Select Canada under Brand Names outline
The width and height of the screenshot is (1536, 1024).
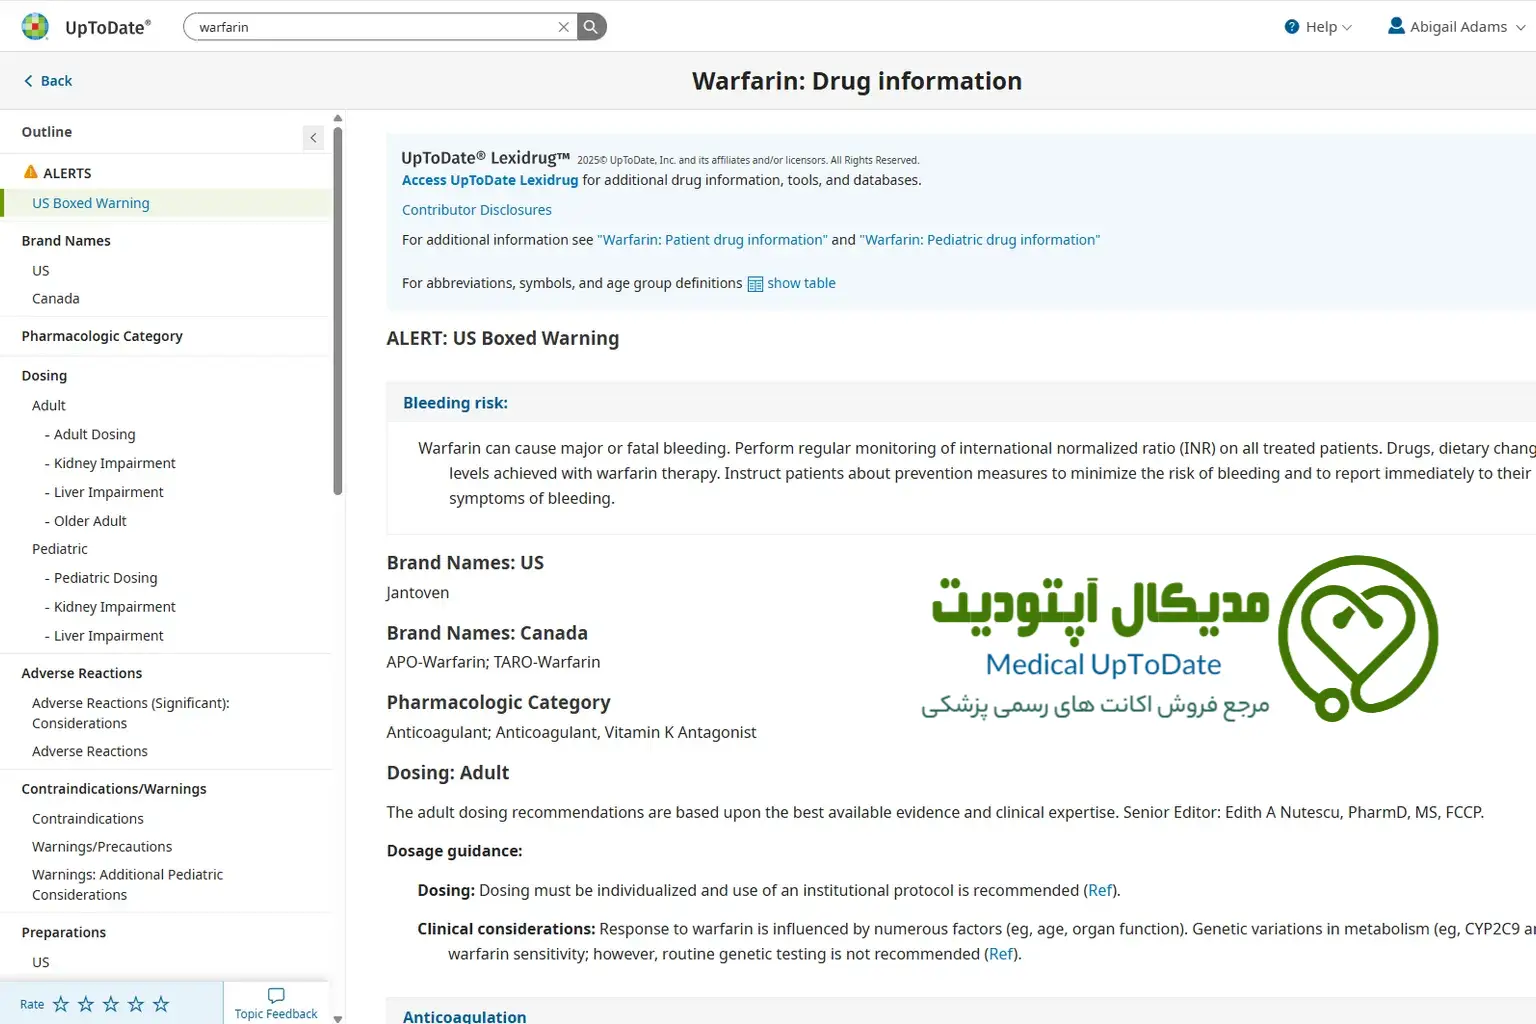pos(56,299)
